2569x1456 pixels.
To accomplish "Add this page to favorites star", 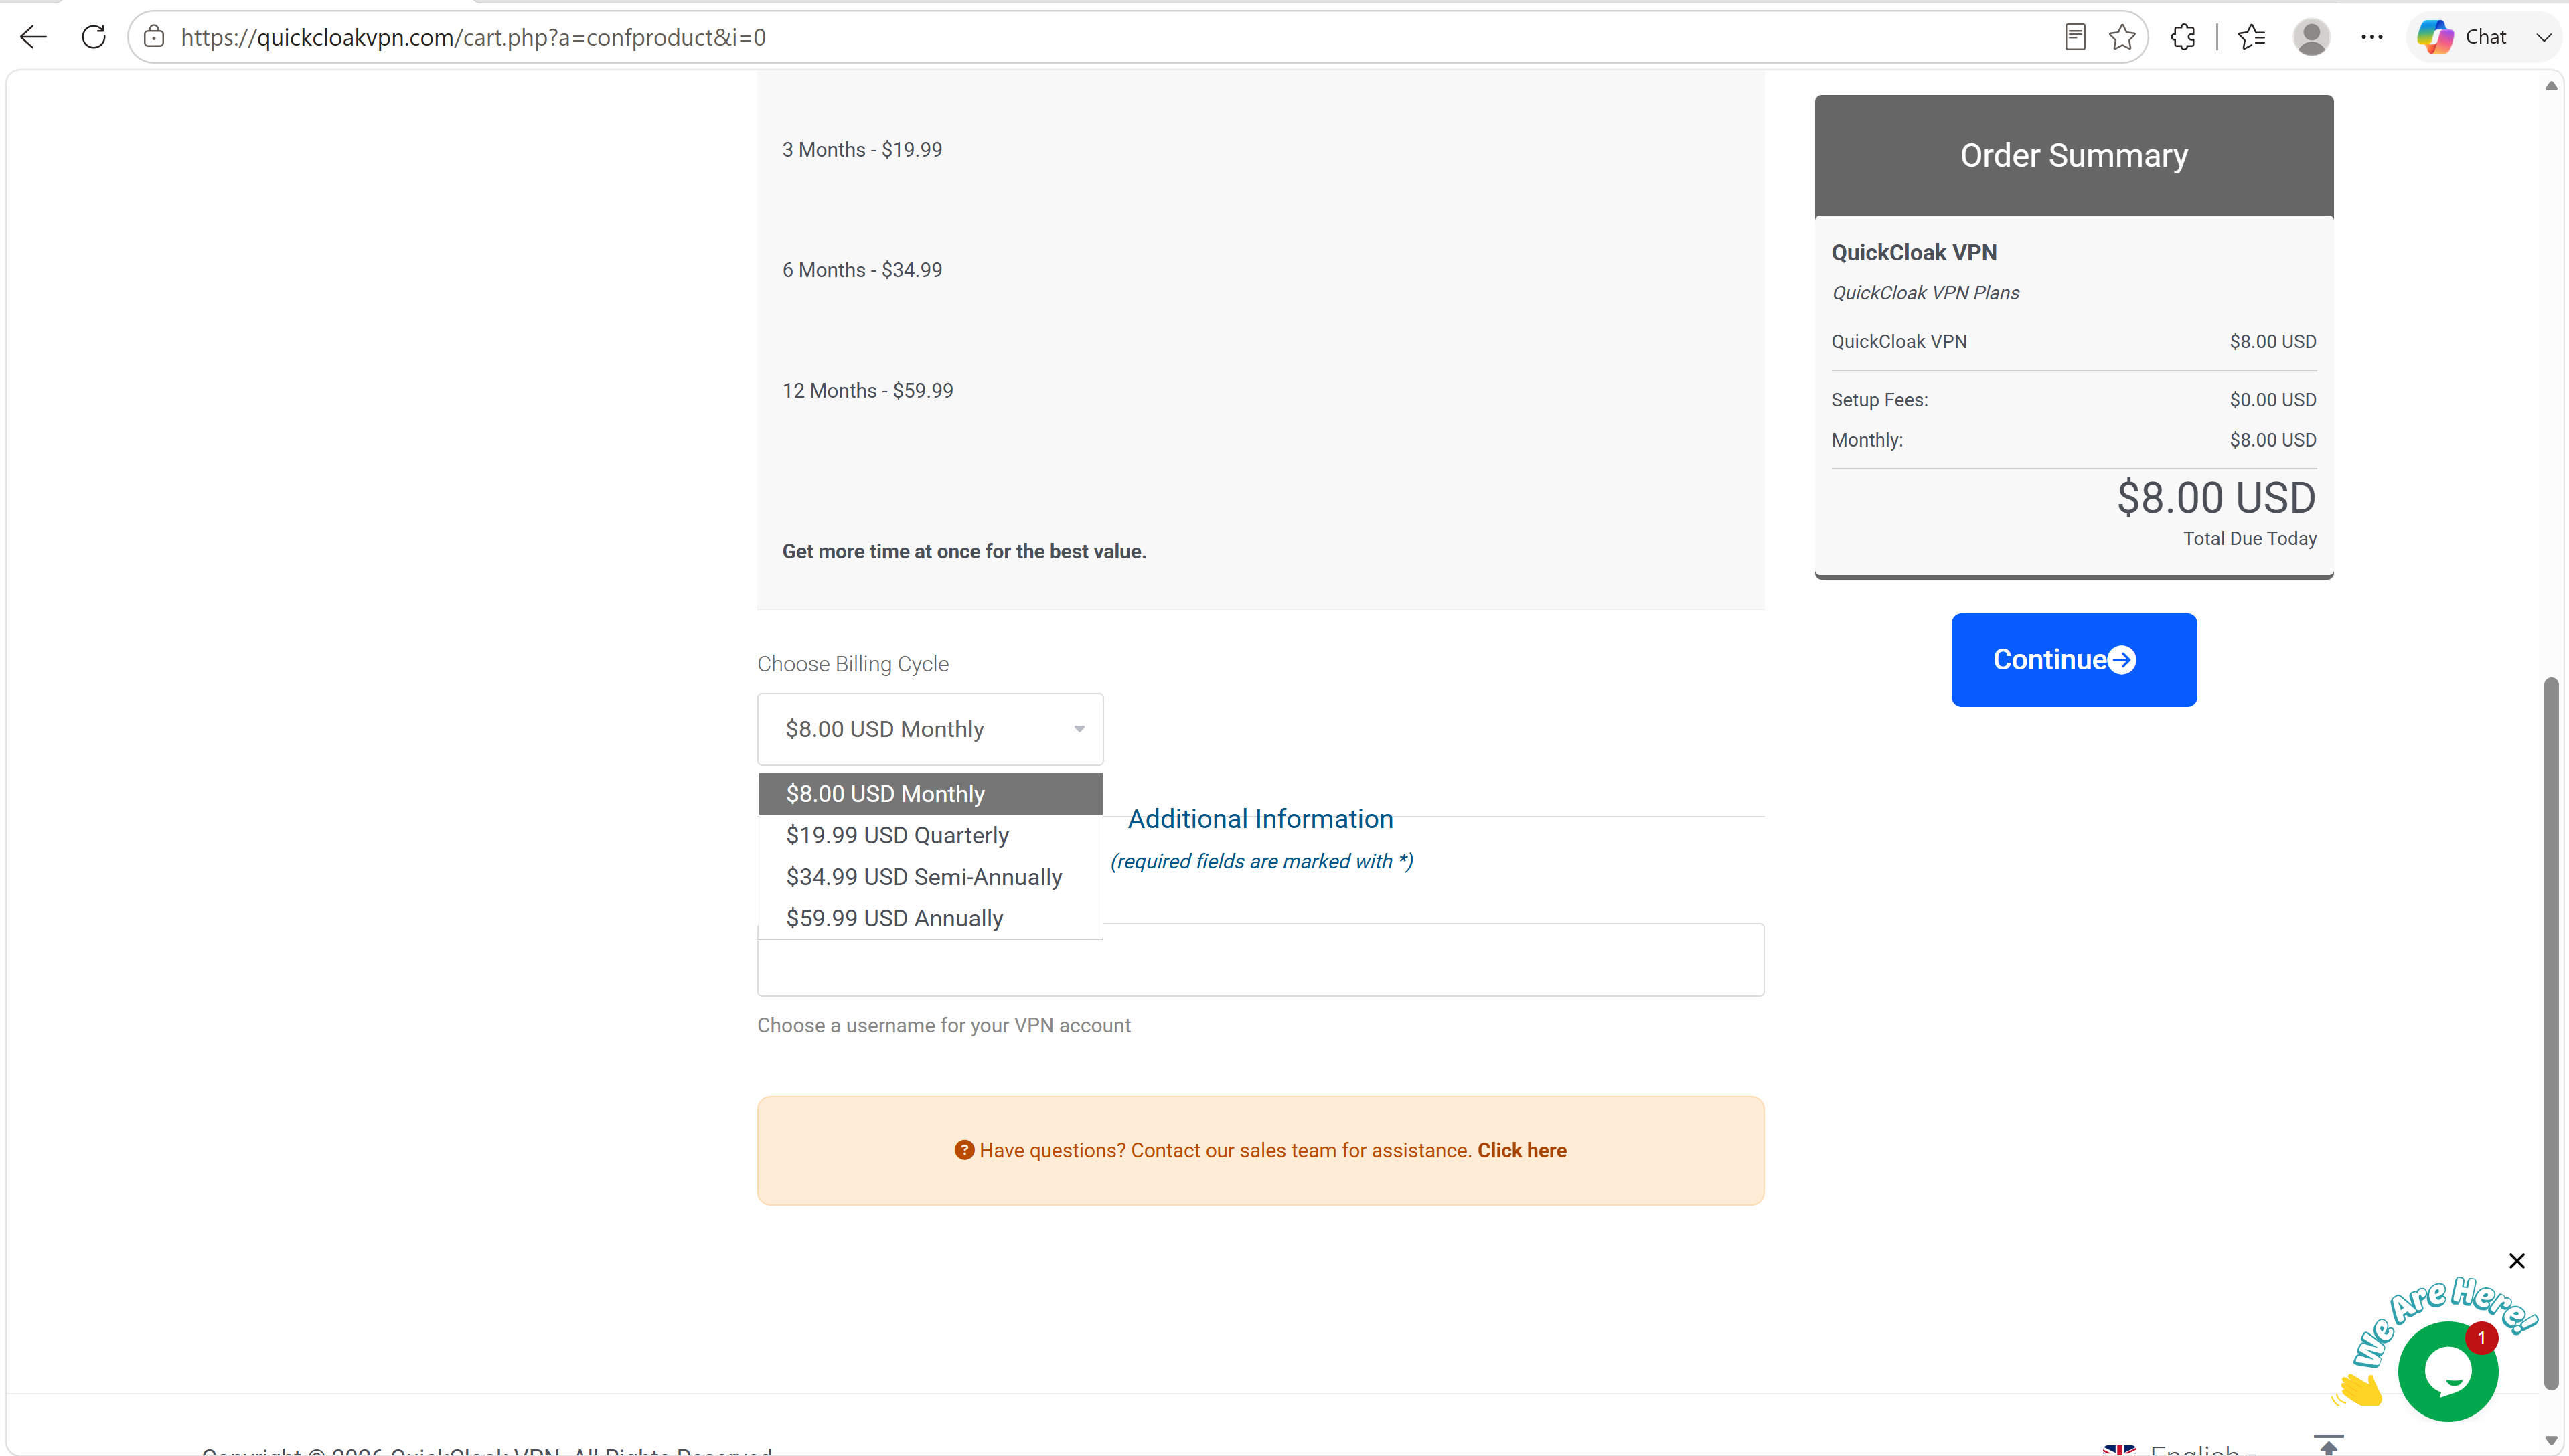I will pyautogui.click(x=2122, y=37).
